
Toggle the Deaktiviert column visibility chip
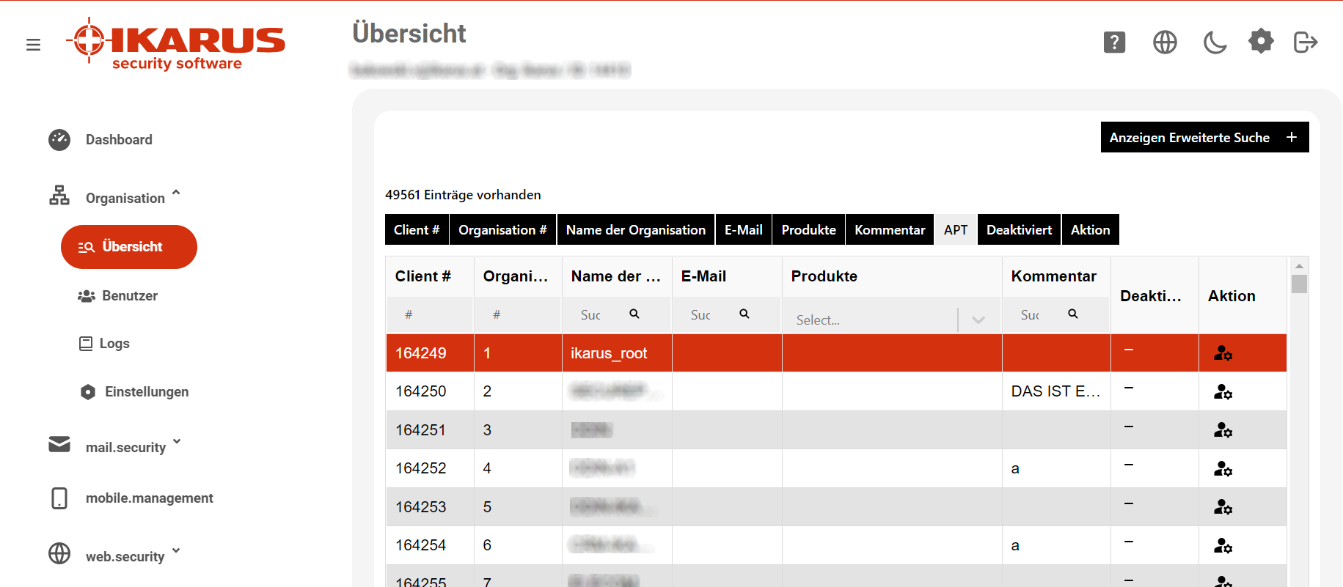click(x=1019, y=230)
